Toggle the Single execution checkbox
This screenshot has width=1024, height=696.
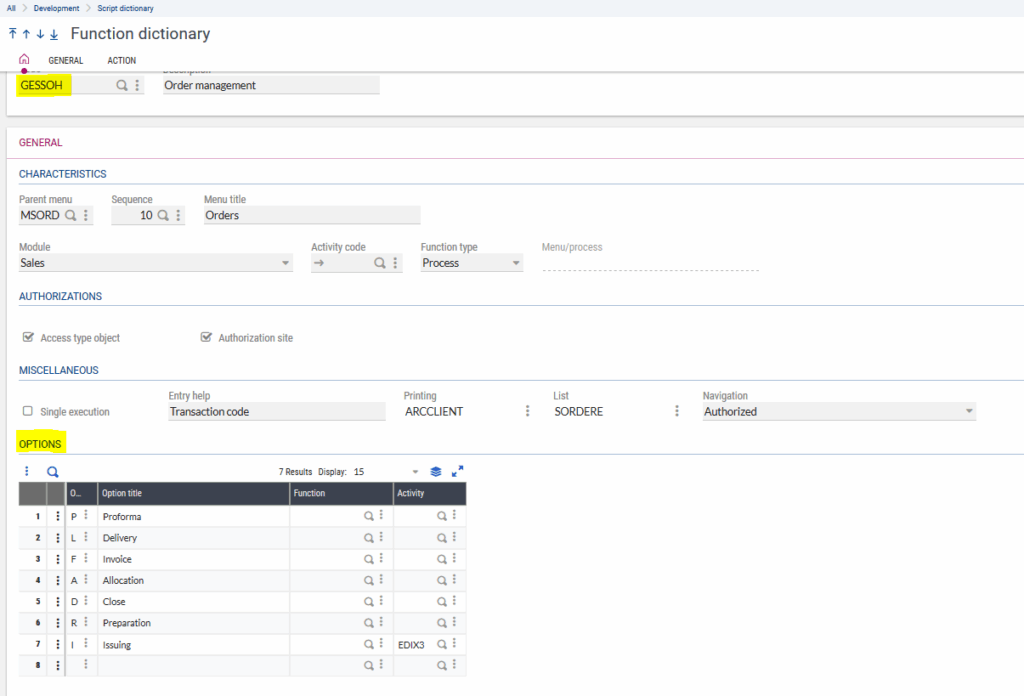[27, 411]
